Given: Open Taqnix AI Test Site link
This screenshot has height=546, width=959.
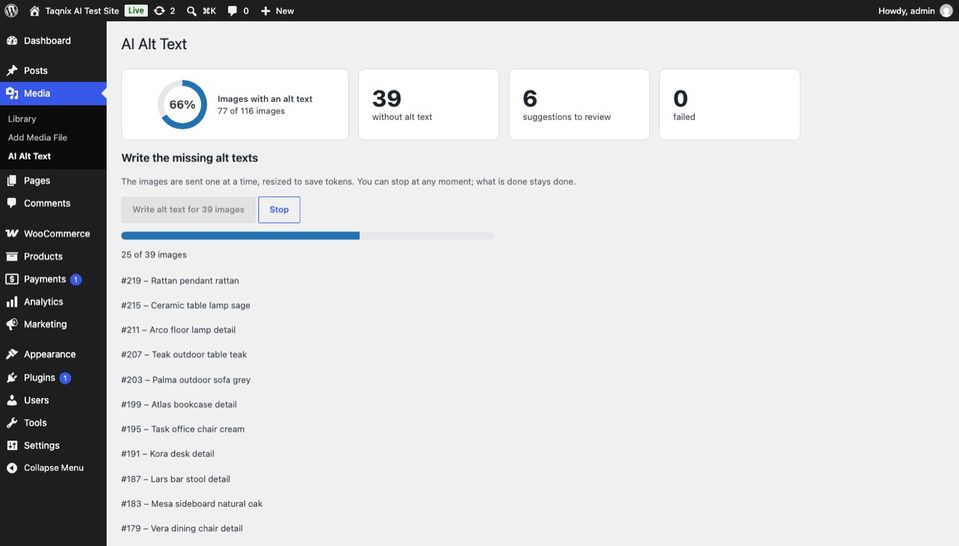Looking at the screenshot, I should pos(82,11).
